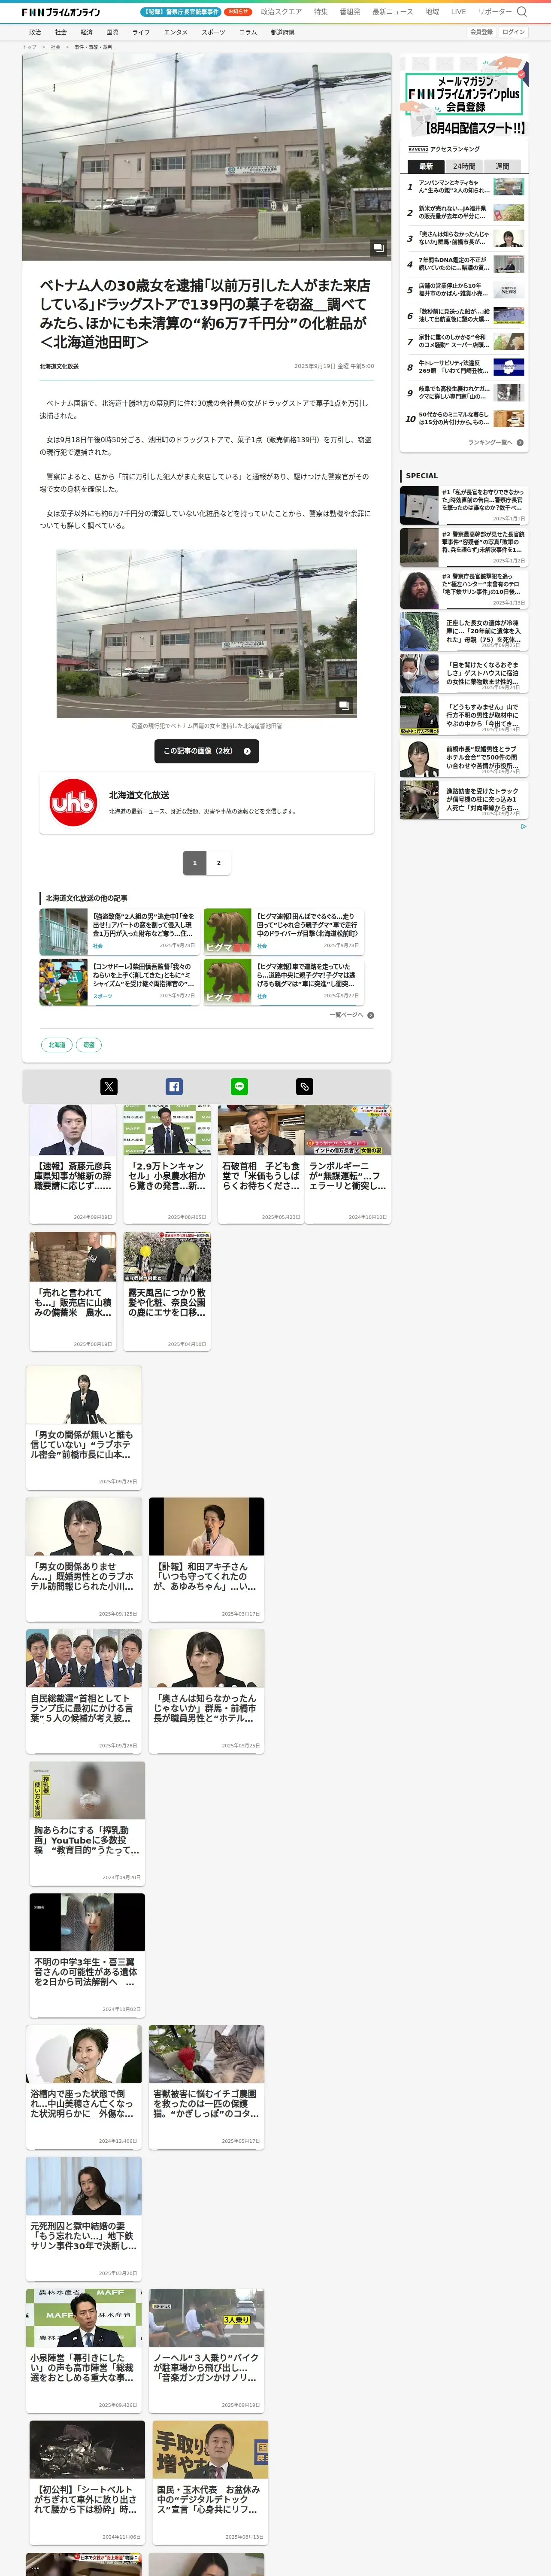This screenshot has width=551, height=2576.
Task: Switch ranking to 週間 tab
Action: 502,166
